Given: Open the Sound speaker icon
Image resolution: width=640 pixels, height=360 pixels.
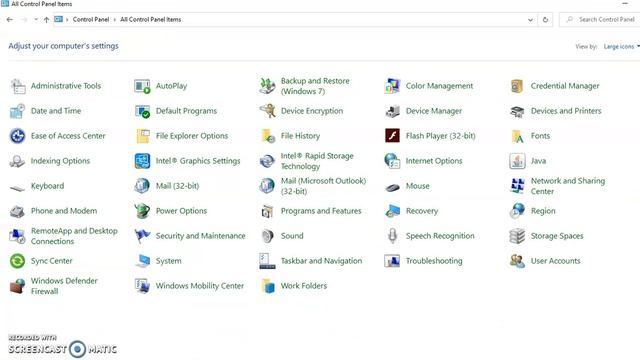Looking at the screenshot, I should pos(267,236).
